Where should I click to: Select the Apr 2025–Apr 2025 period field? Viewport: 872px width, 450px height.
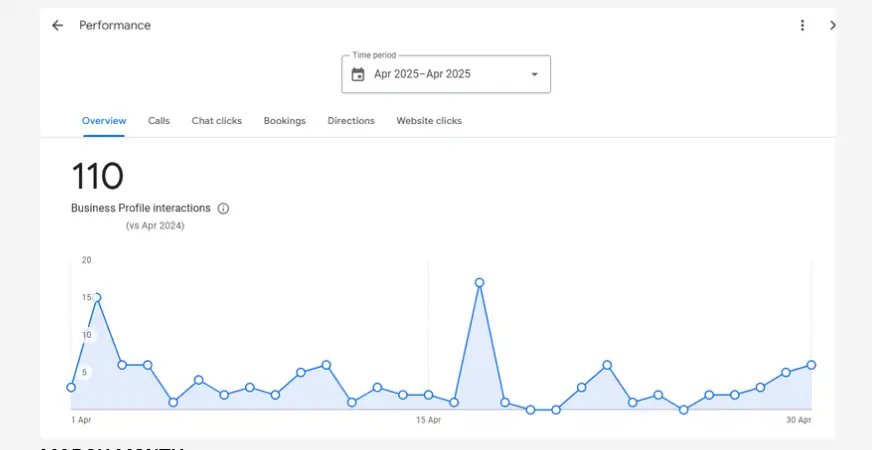tap(422, 74)
